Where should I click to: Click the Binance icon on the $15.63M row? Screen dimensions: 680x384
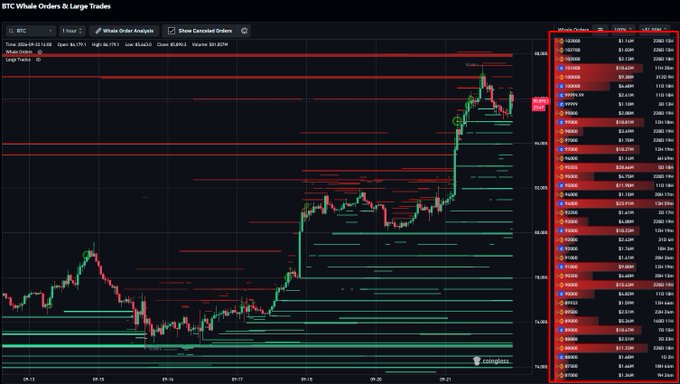pos(561,285)
